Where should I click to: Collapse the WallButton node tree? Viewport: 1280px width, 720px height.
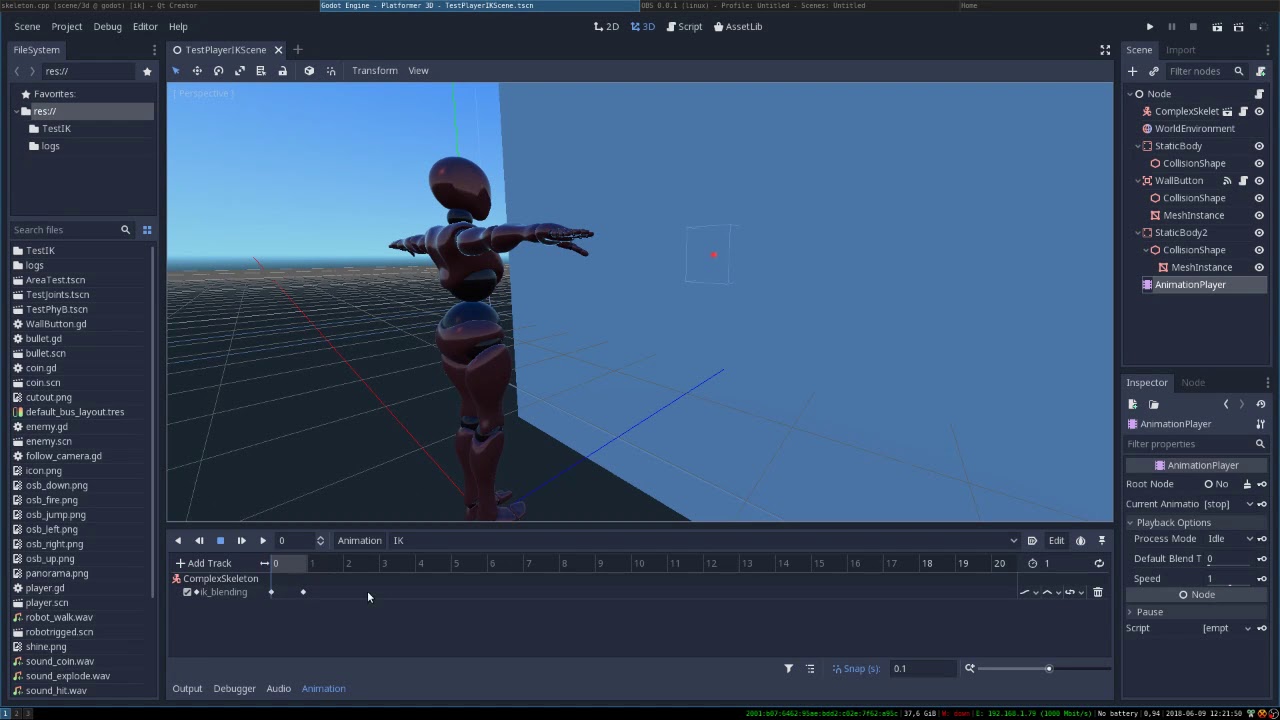[x=1138, y=181]
